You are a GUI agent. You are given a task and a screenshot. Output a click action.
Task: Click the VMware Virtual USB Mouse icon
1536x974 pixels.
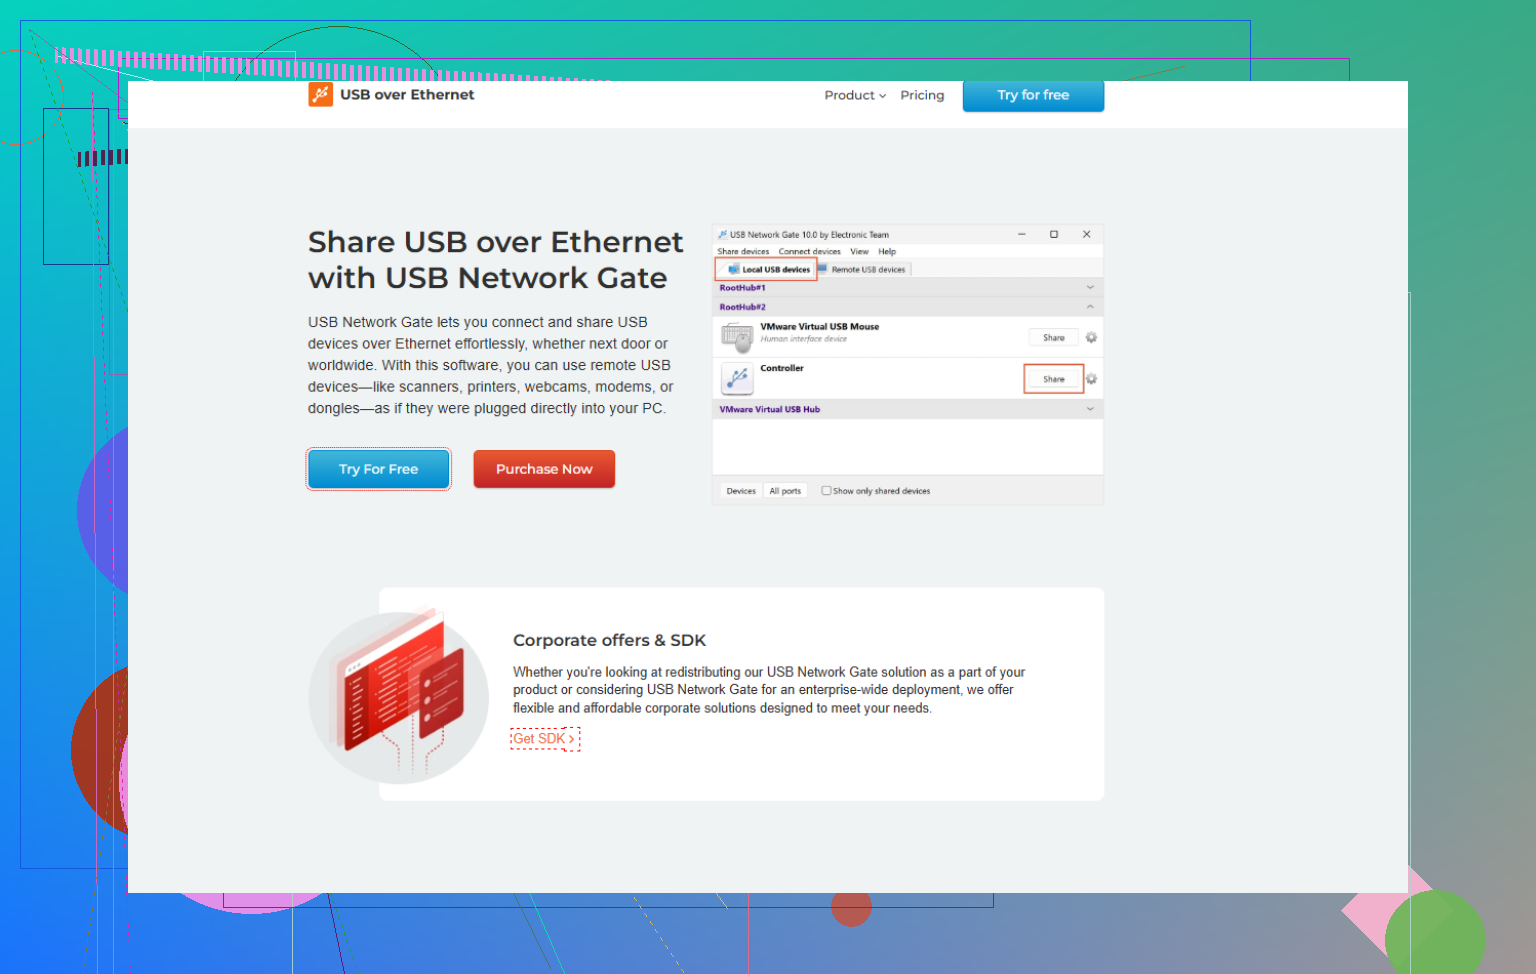737,337
